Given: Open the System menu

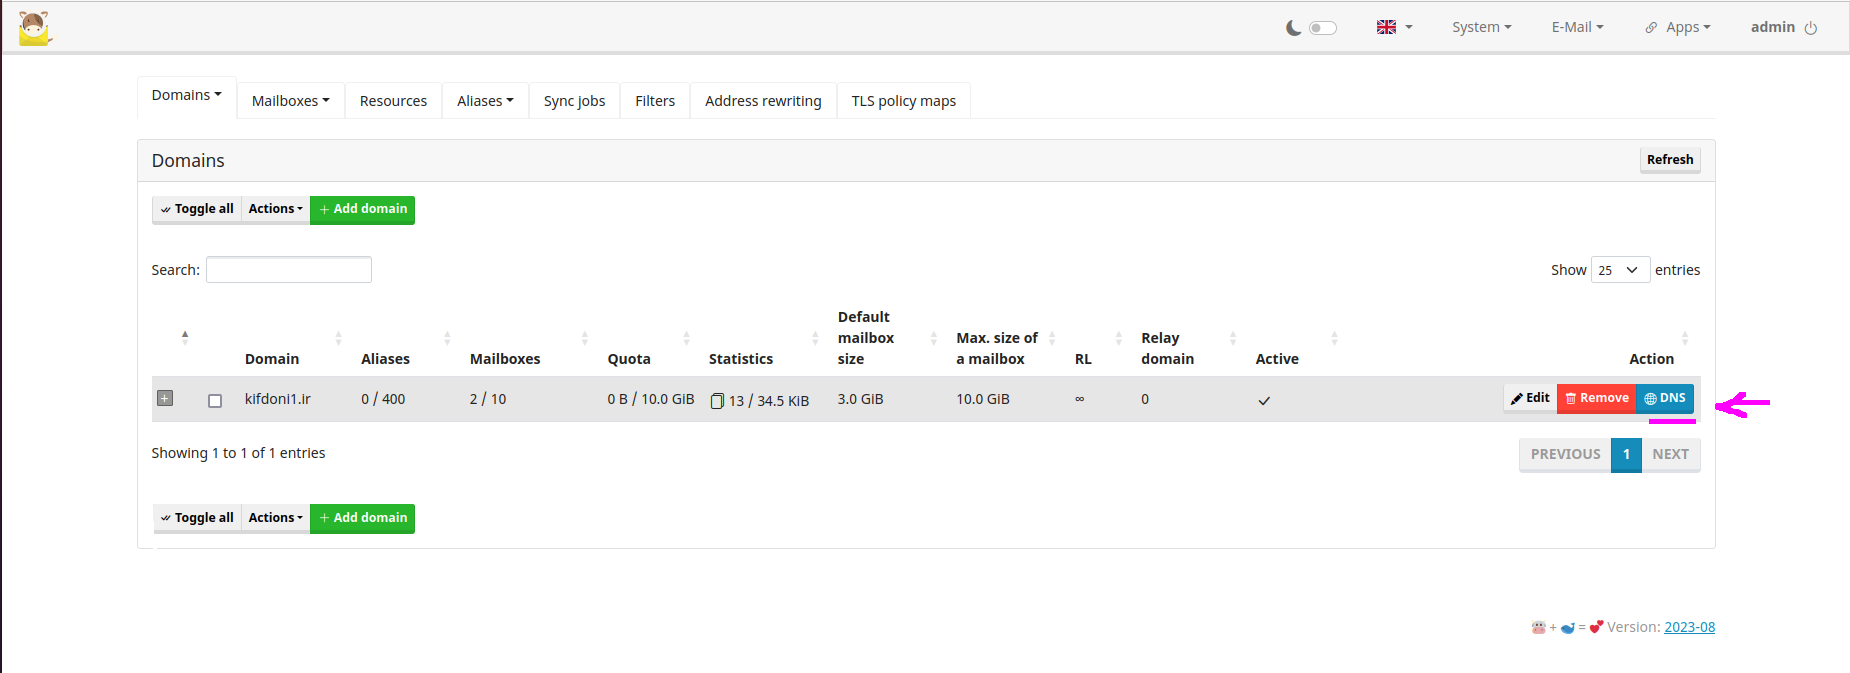Looking at the screenshot, I should tap(1481, 27).
